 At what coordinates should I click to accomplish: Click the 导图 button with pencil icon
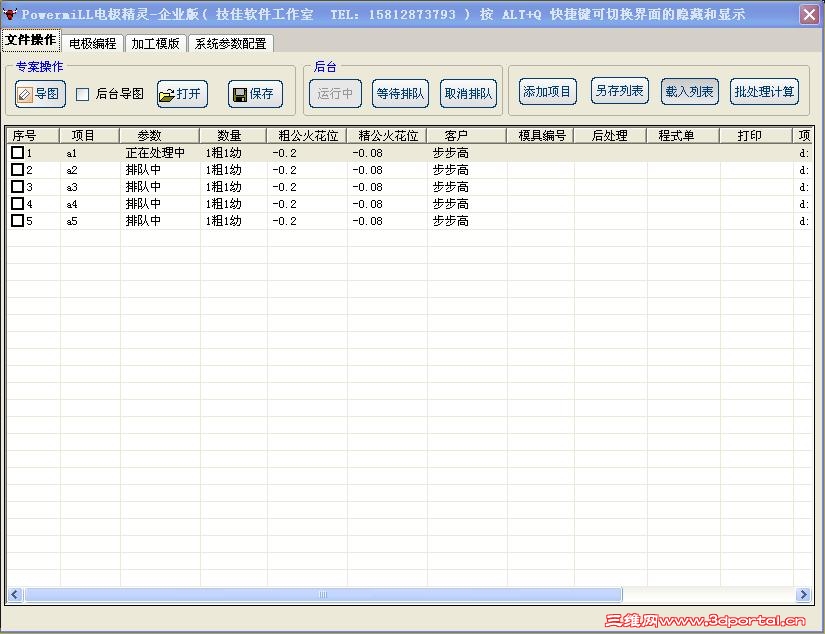[x=41, y=94]
